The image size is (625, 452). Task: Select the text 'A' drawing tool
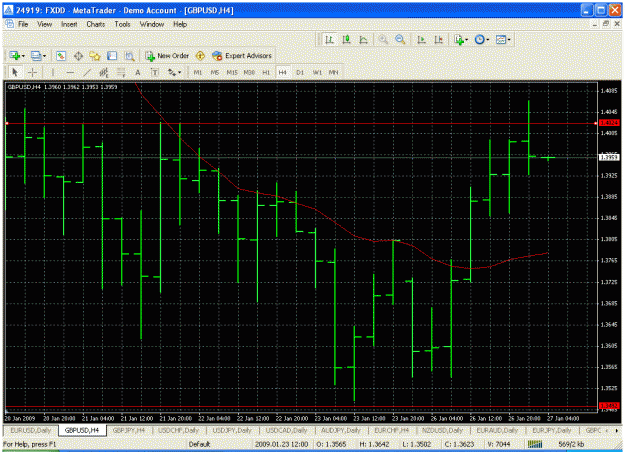click(x=138, y=72)
